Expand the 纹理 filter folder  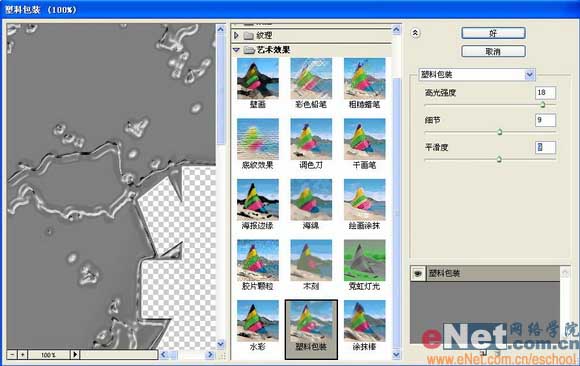237,36
